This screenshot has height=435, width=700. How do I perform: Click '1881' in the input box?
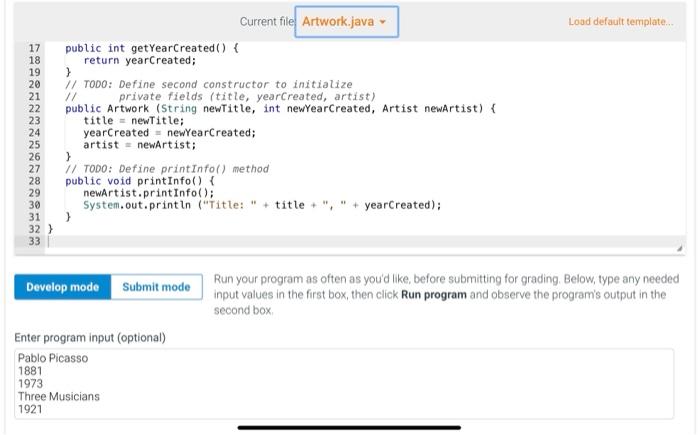point(30,371)
